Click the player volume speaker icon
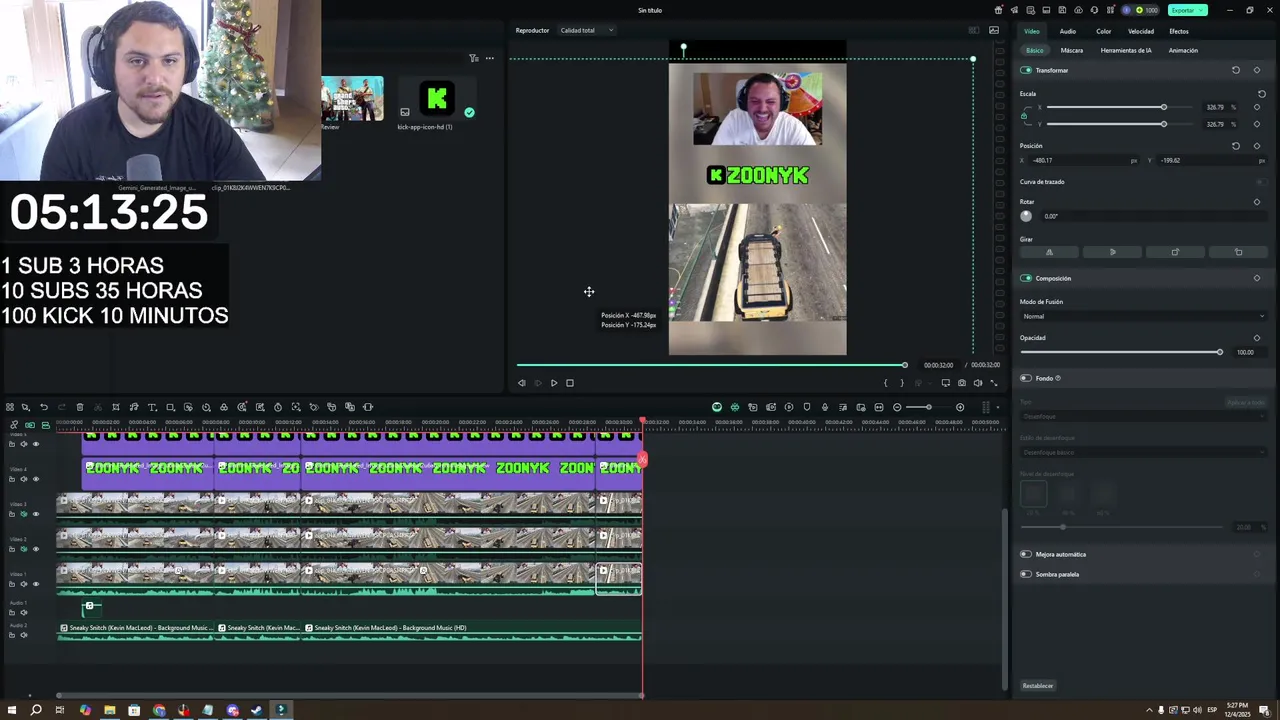The image size is (1280, 720). (x=978, y=383)
